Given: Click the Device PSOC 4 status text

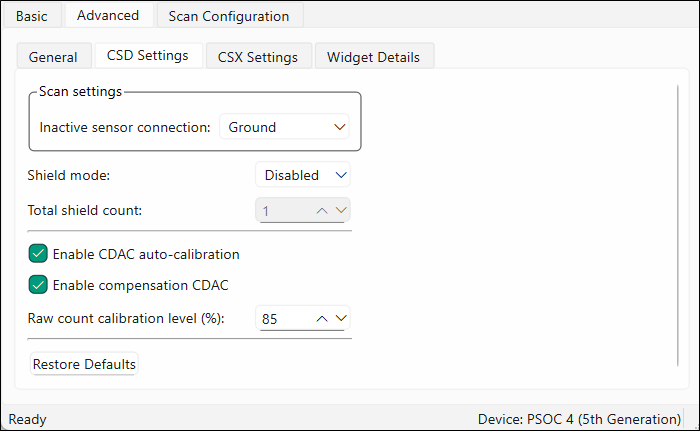Looking at the screenshot, I should pos(582,419).
